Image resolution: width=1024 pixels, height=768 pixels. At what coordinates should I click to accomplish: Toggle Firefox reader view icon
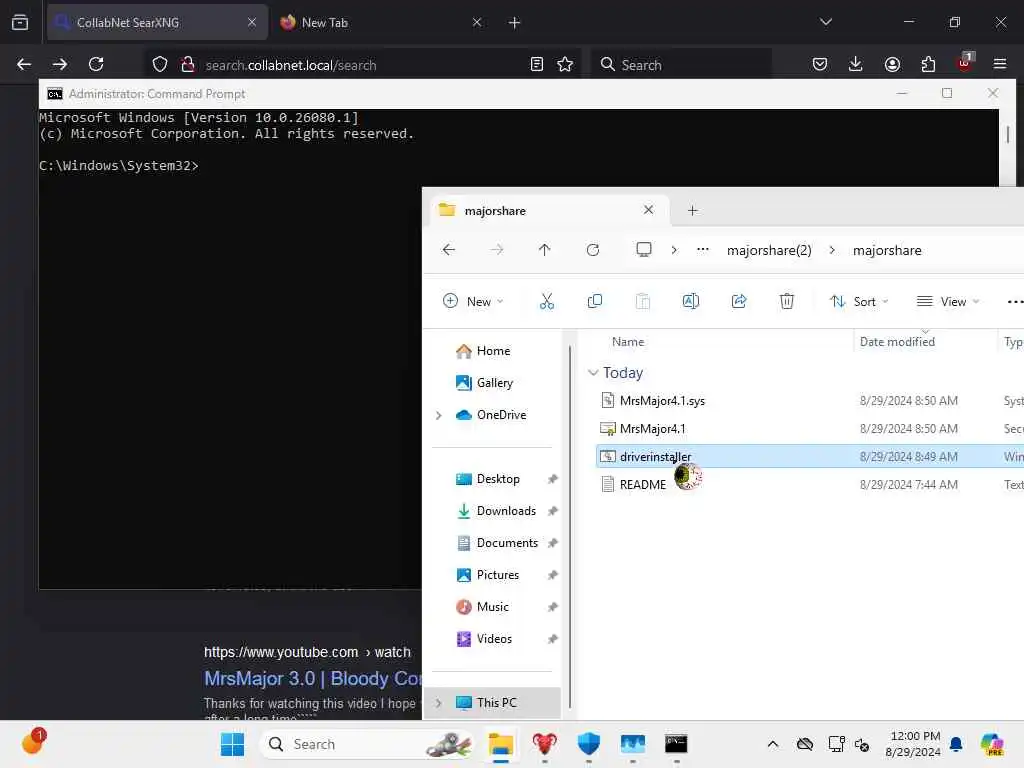click(x=537, y=64)
